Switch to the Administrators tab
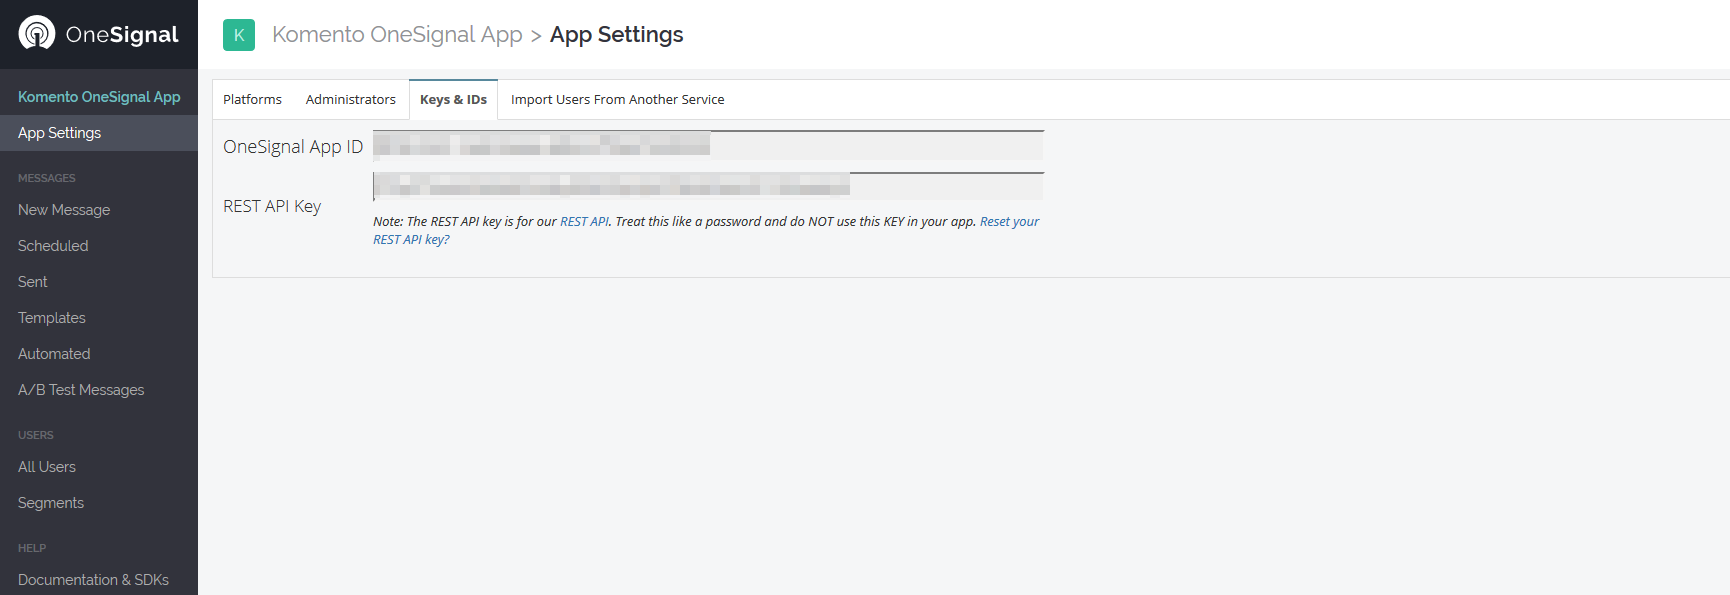Viewport: 1730px width, 595px height. coord(351,100)
